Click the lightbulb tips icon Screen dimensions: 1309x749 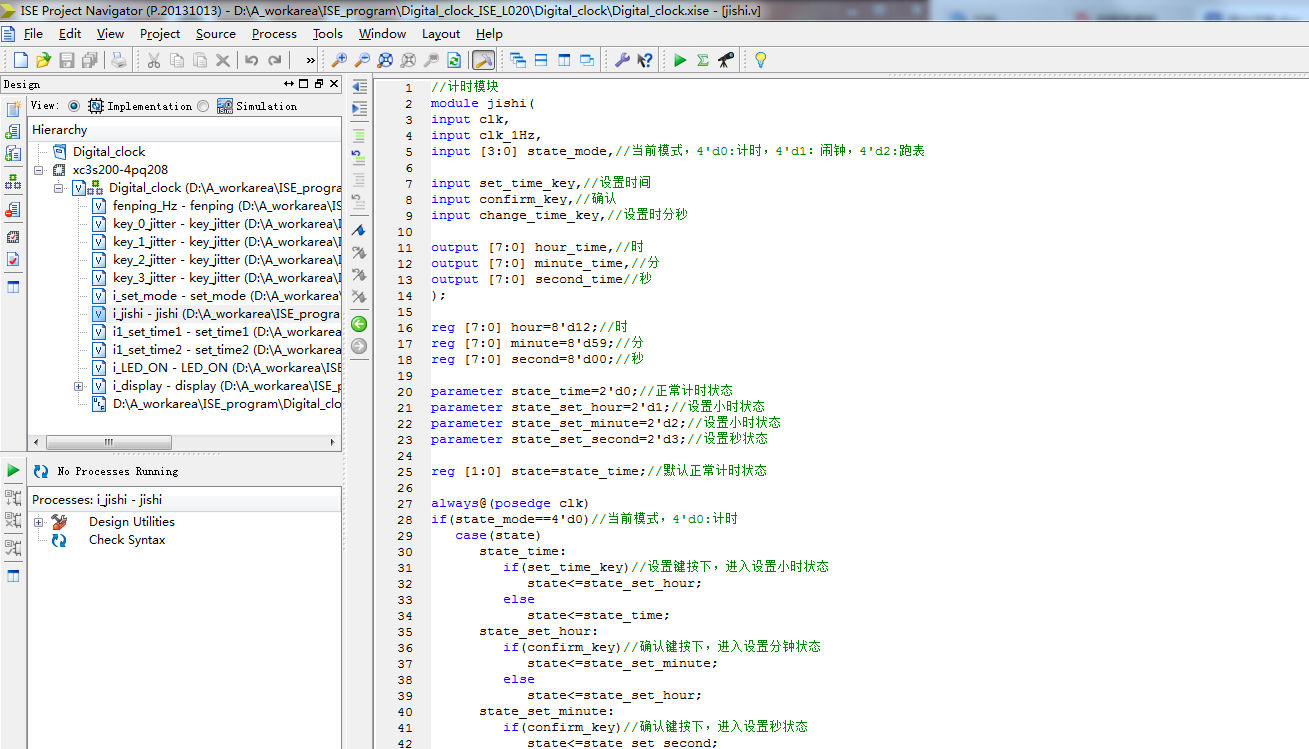coord(760,60)
